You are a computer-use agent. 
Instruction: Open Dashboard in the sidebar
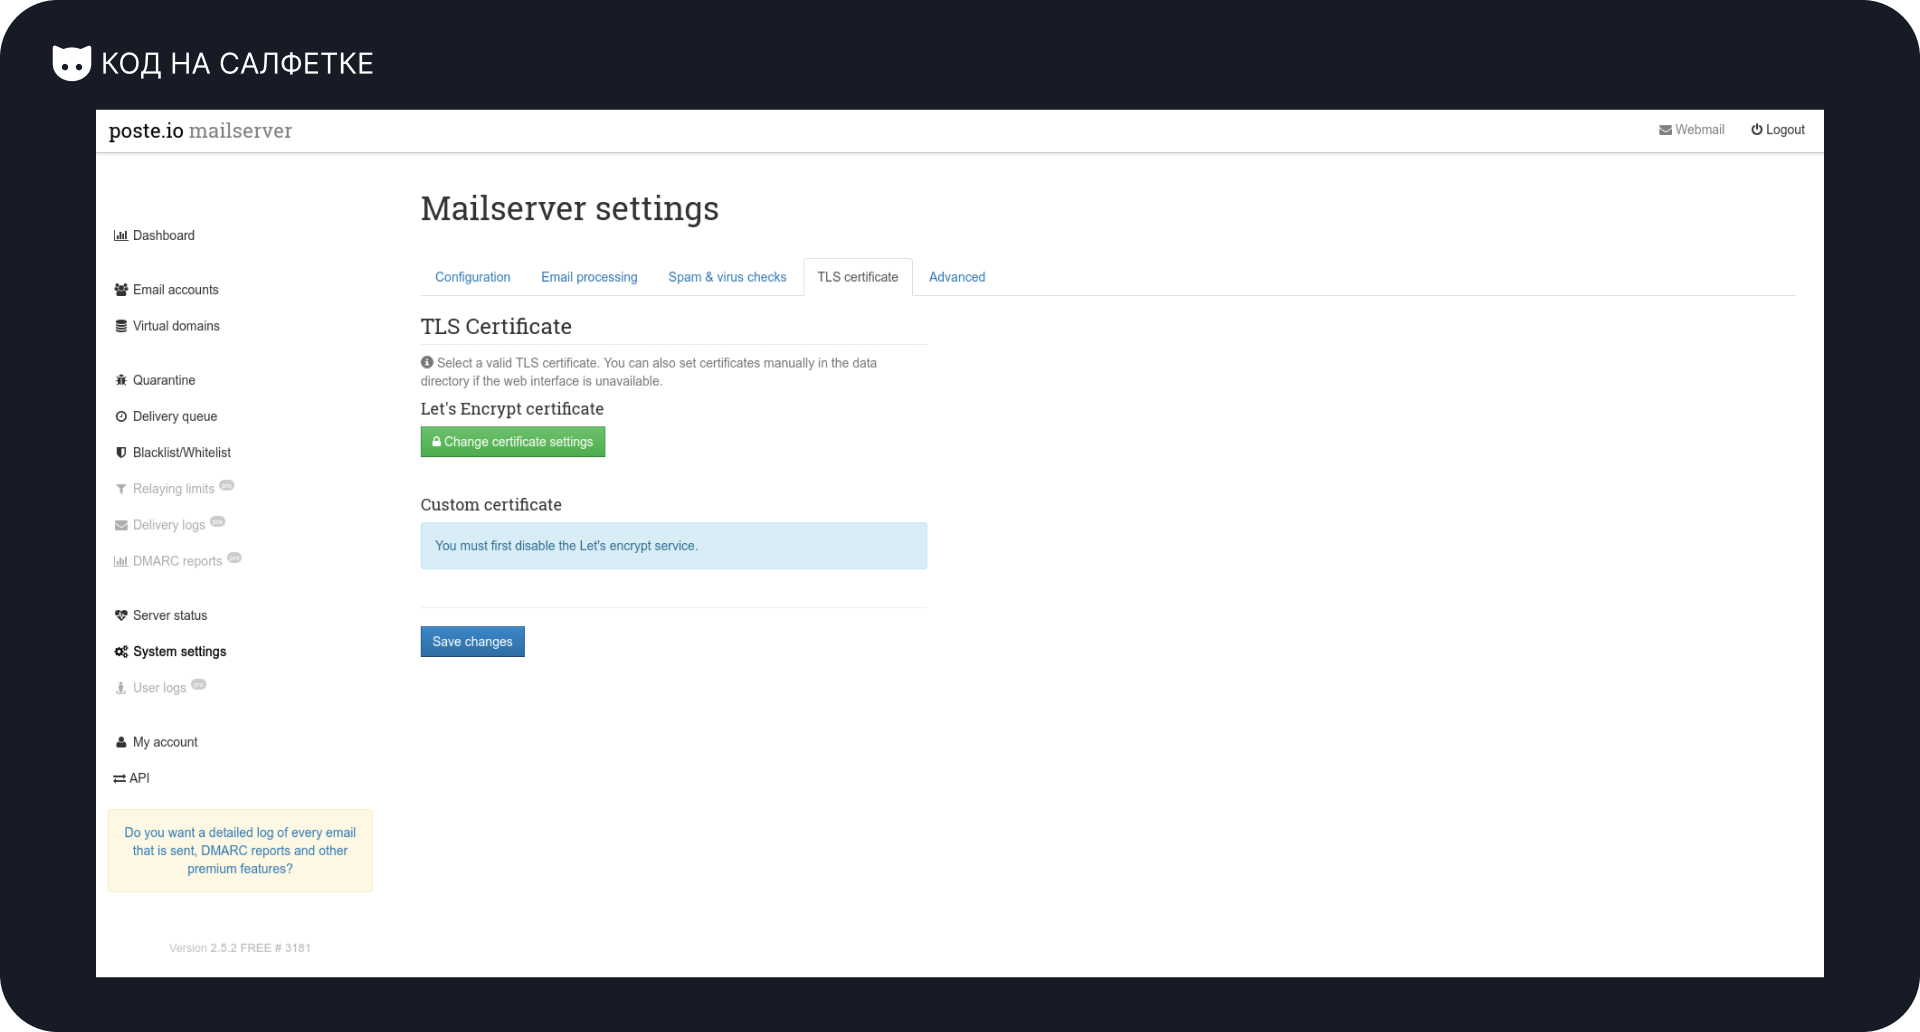tap(155, 236)
